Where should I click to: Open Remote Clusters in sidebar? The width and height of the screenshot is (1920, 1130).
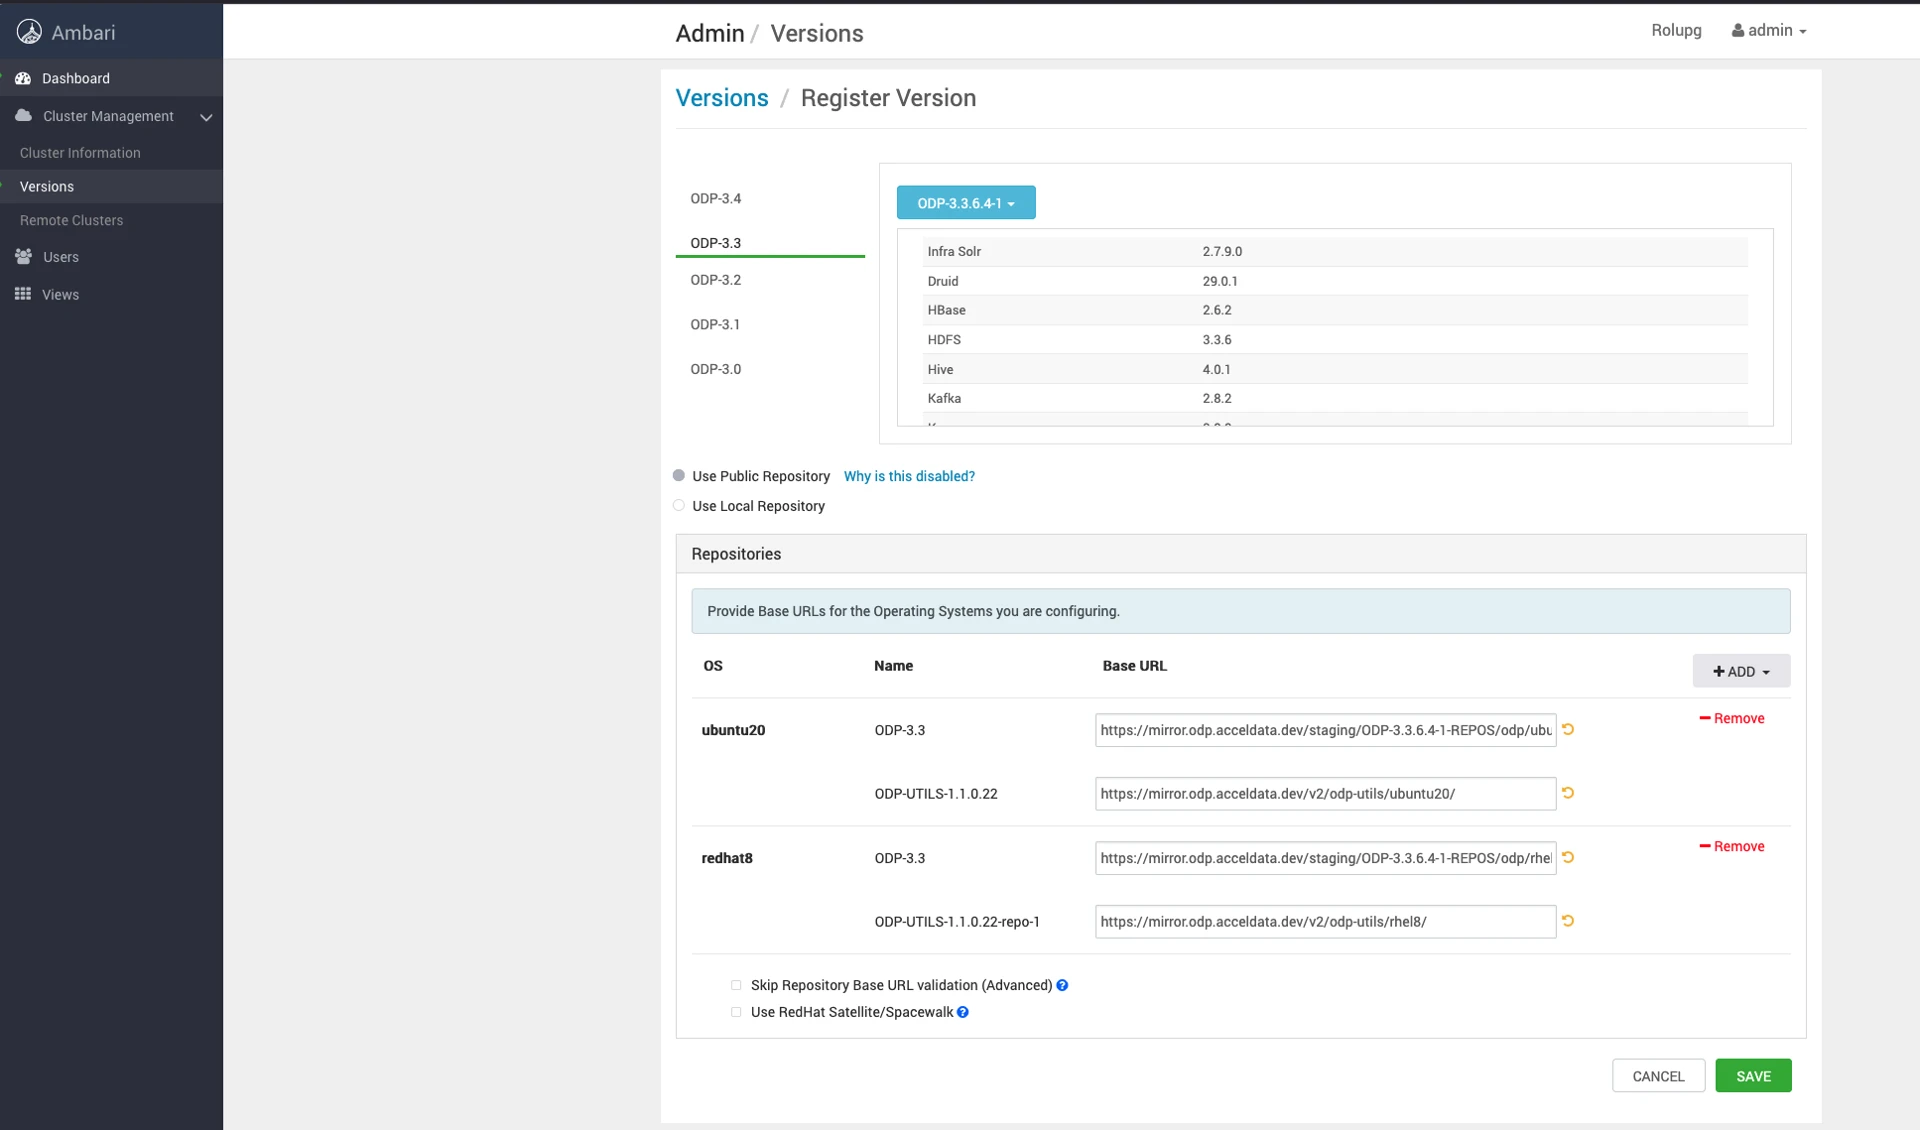pos(71,220)
